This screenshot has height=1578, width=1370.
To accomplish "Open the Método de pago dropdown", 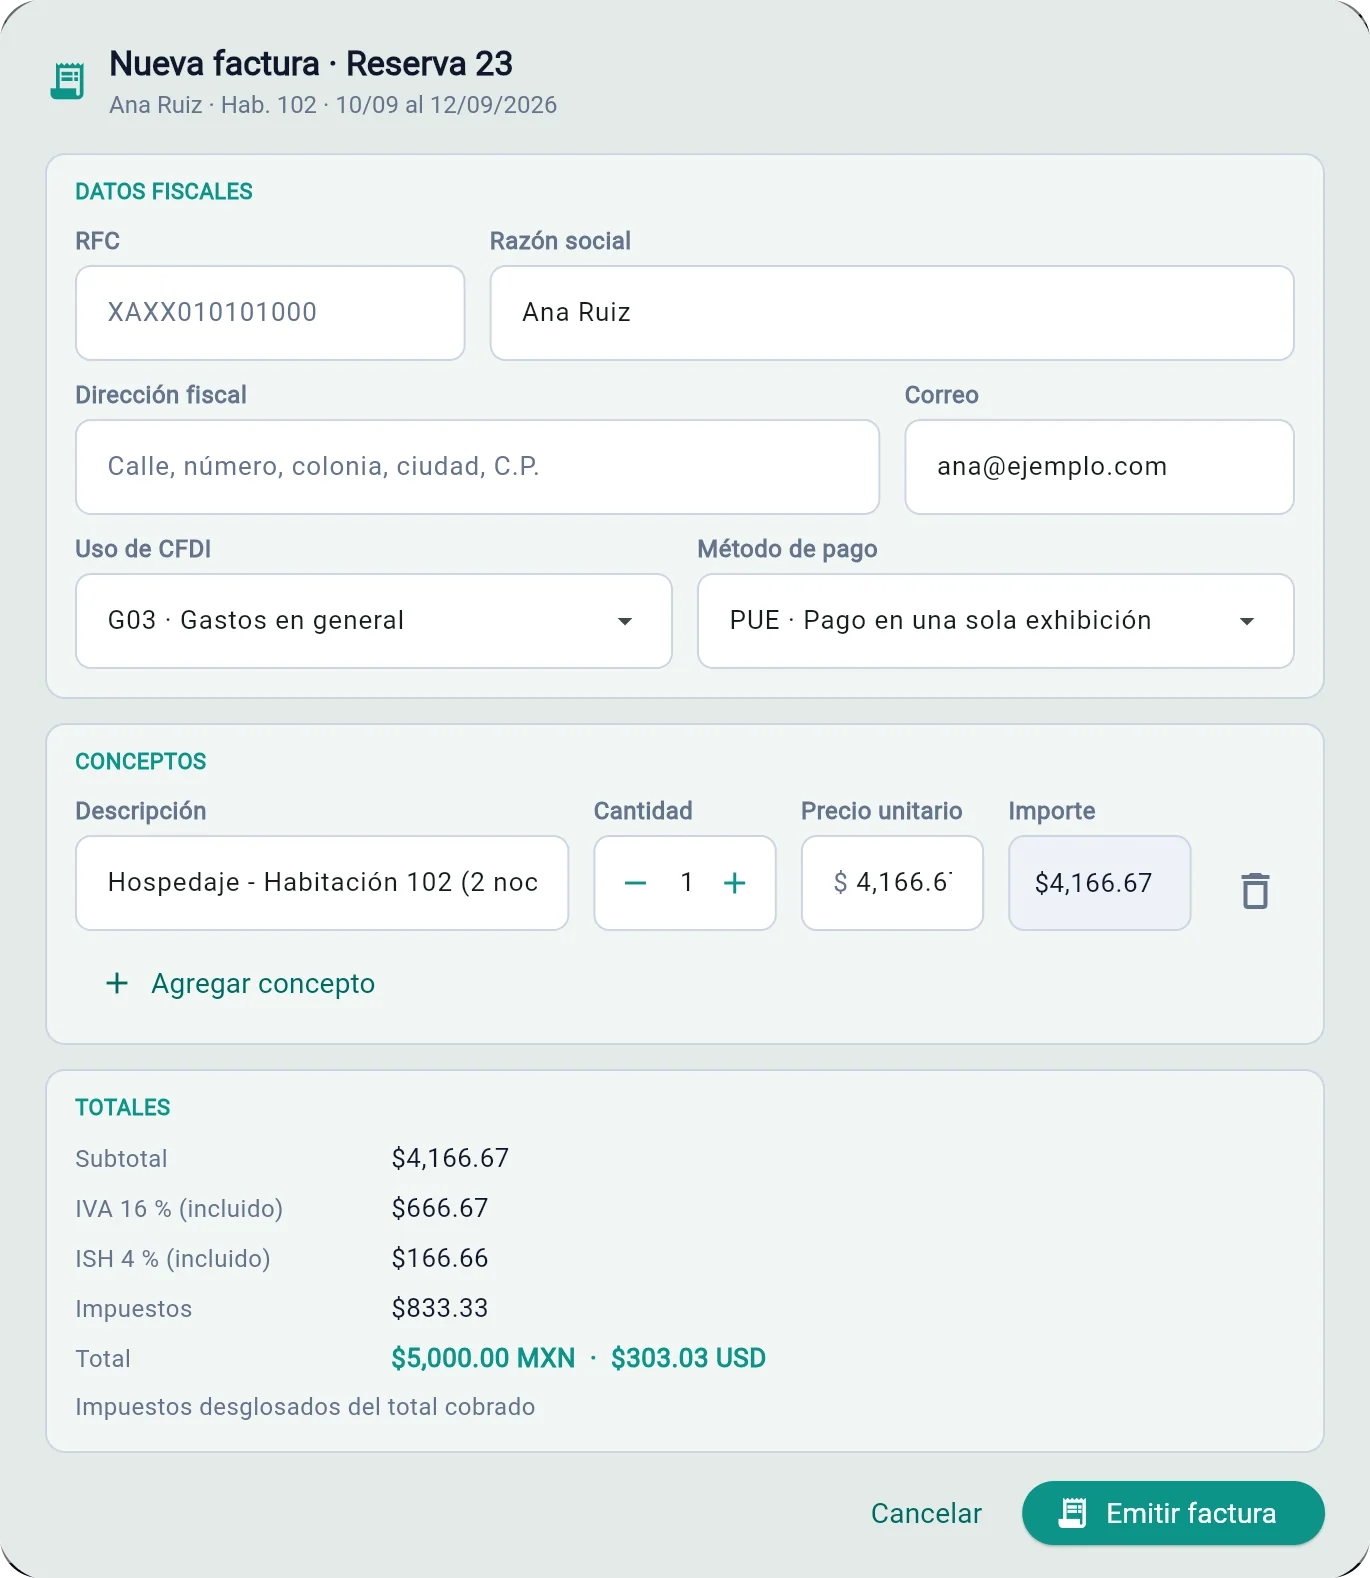I will pos(996,621).
